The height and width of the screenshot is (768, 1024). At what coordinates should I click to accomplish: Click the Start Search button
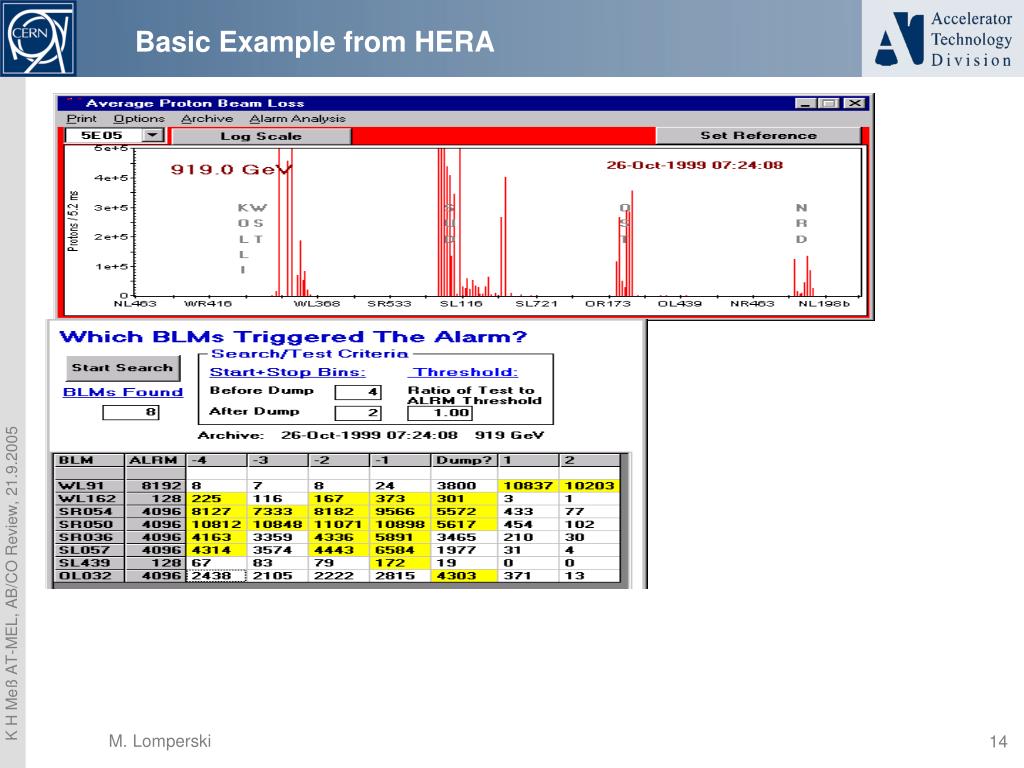tap(122, 368)
